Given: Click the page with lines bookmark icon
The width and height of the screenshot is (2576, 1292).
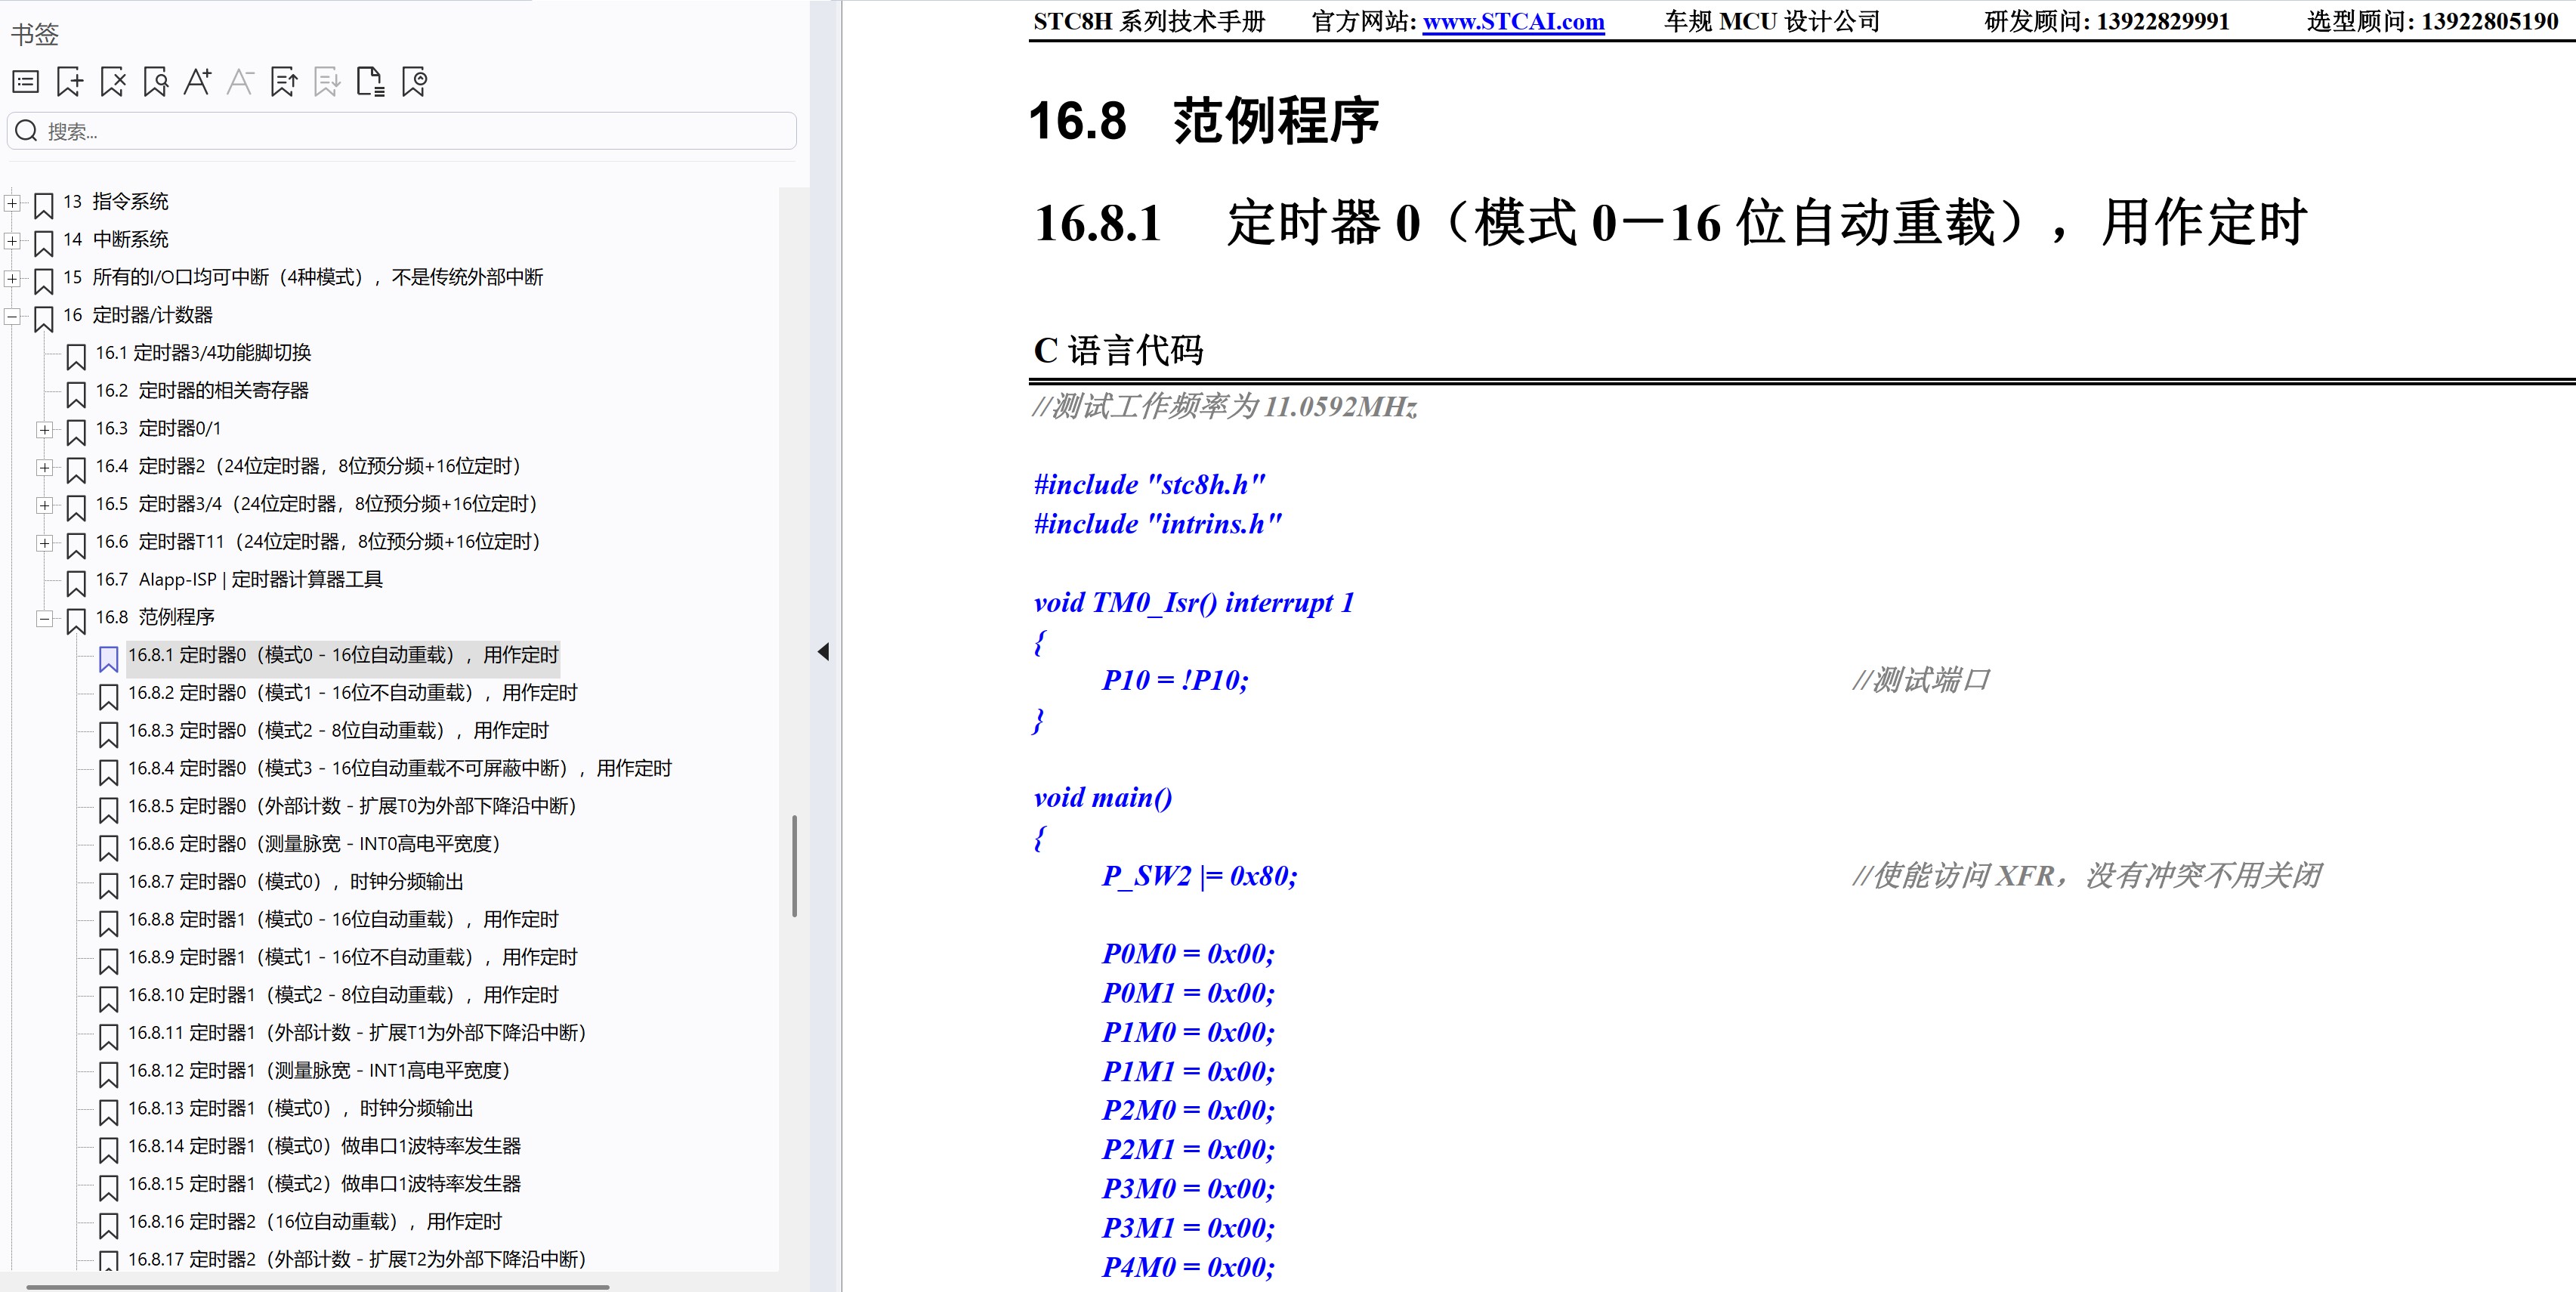Looking at the screenshot, I should (371, 82).
